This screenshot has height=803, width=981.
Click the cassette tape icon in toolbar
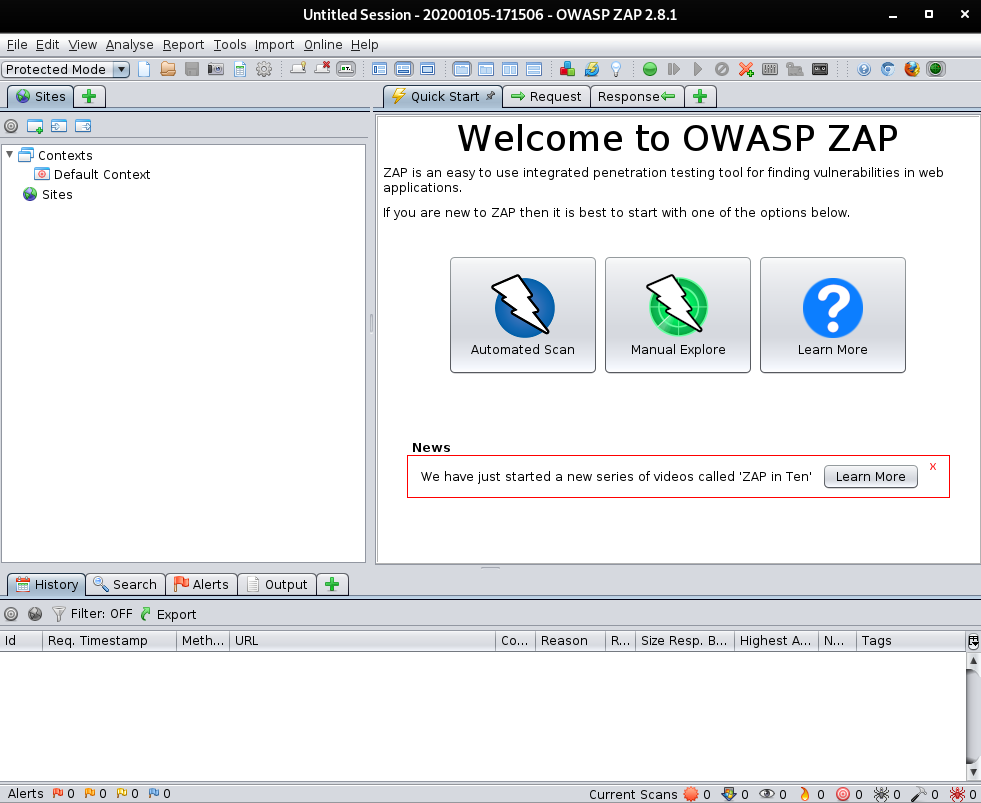click(820, 69)
